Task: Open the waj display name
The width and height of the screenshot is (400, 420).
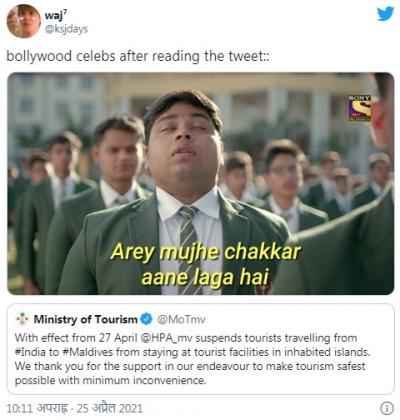Action: [x=56, y=15]
